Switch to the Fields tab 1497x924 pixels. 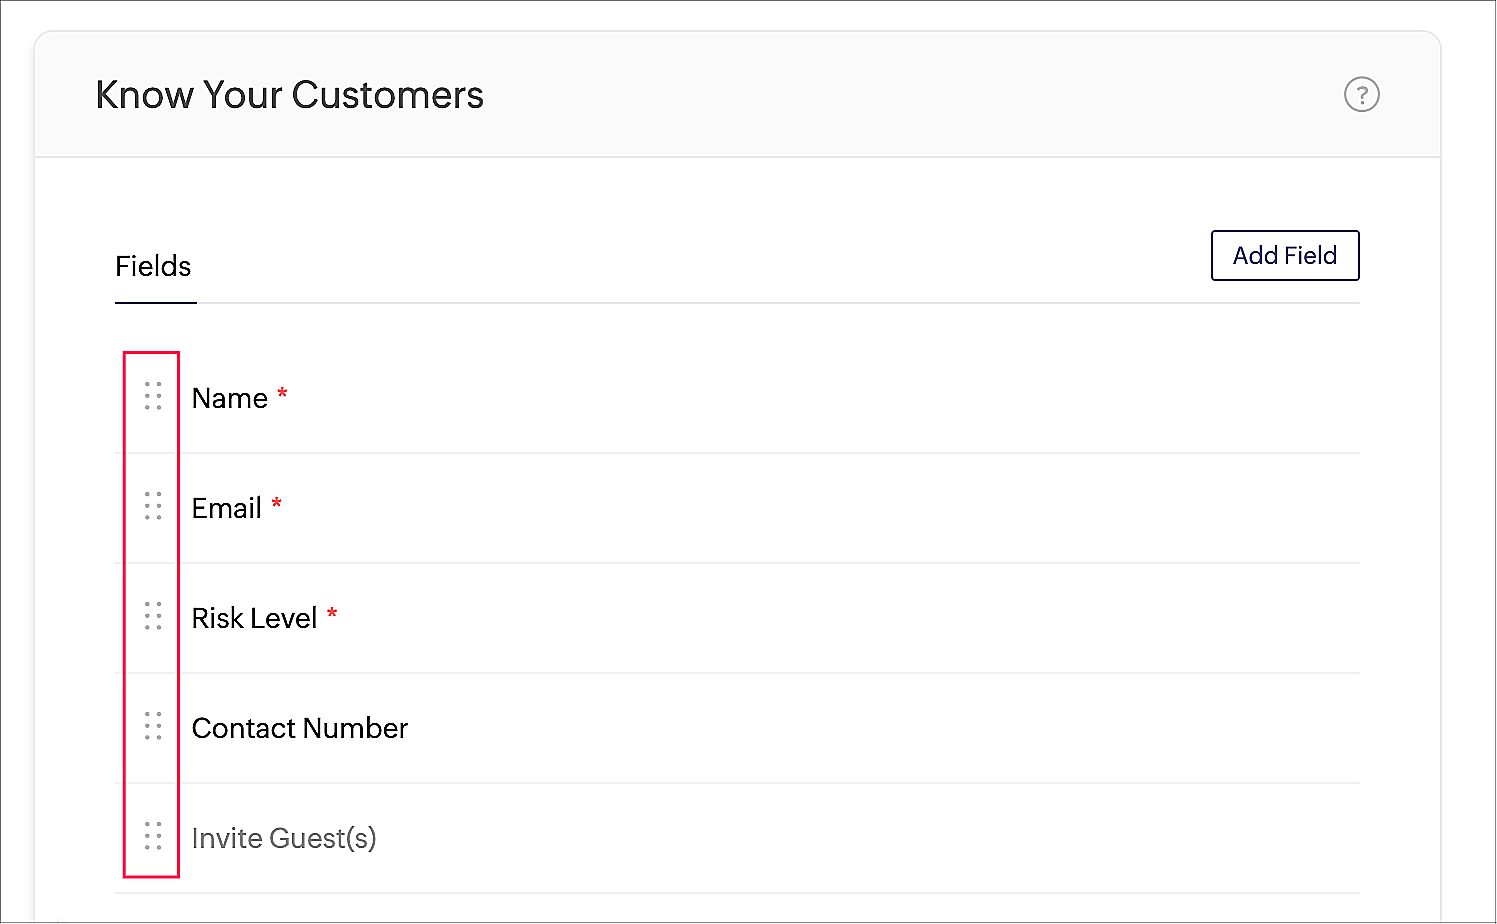[153, 266]
